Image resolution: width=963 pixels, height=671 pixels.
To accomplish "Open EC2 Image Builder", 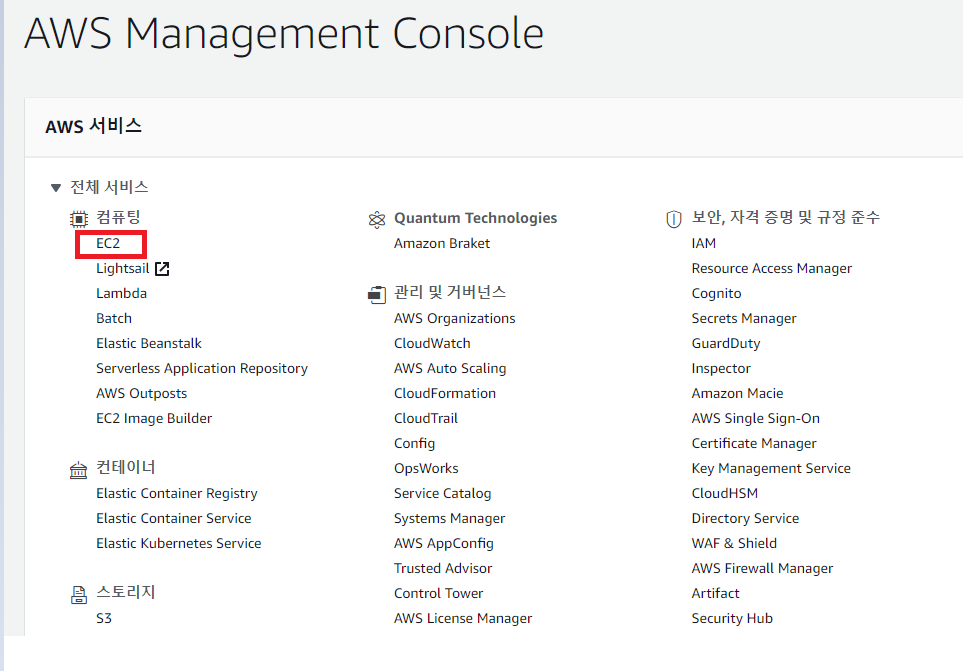I will pos(154,419).
